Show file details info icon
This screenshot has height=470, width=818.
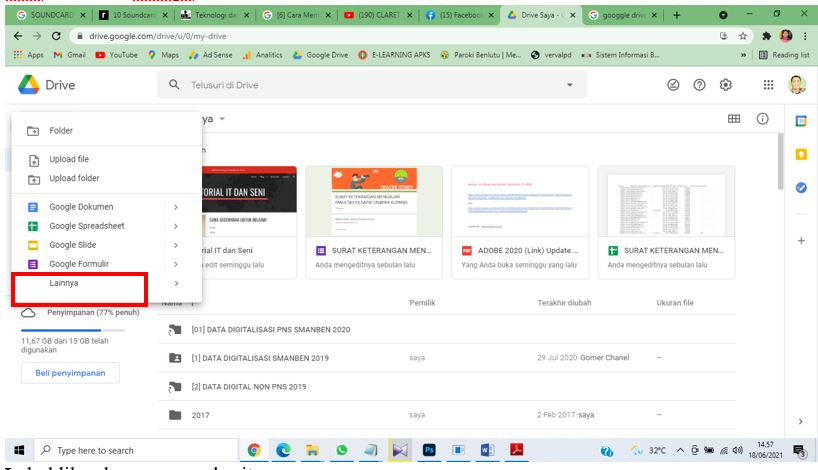pyautogui.click(x=762, y=119)
